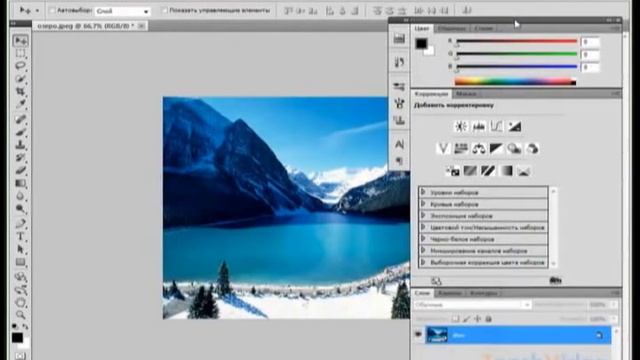
Task: Add a Hue/Saturation adjustment
Action: coord(461,149)
